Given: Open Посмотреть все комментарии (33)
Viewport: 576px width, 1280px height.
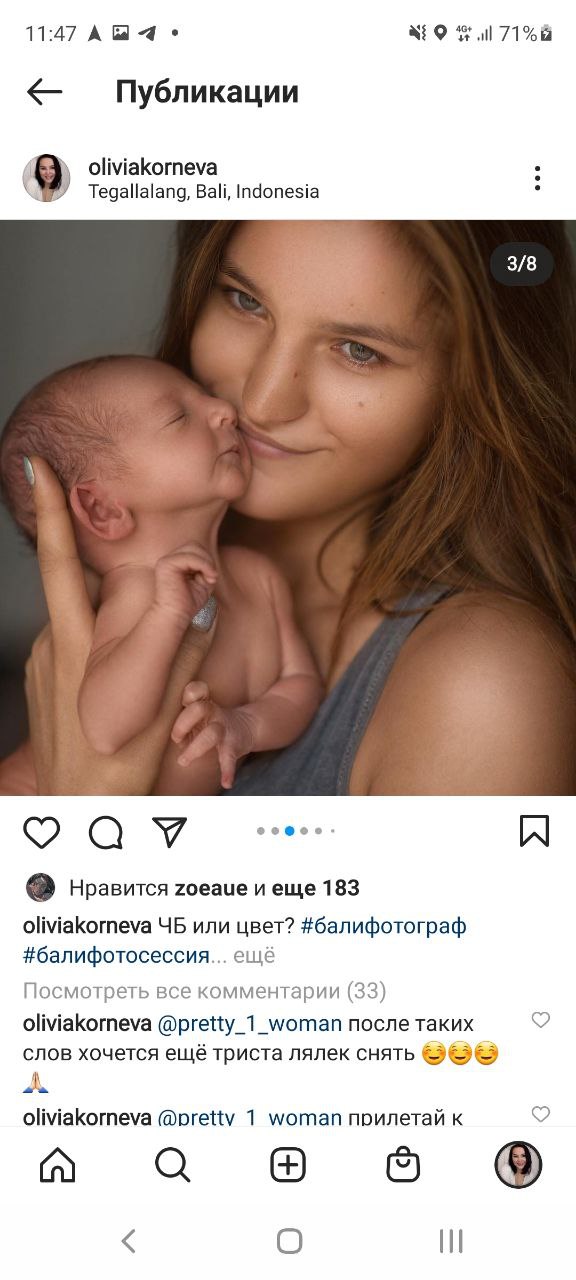Looking at the screenshot, I should click(204, 991).
